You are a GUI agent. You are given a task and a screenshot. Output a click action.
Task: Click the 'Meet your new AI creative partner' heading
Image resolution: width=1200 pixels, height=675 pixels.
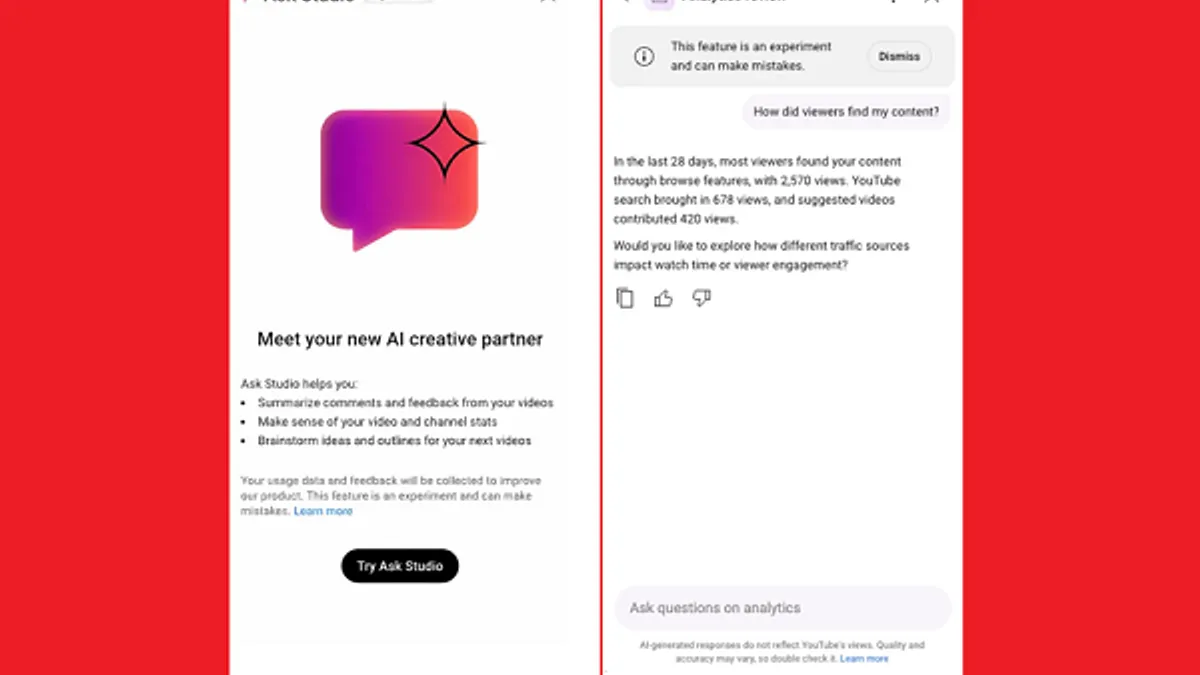pos(400,339)
